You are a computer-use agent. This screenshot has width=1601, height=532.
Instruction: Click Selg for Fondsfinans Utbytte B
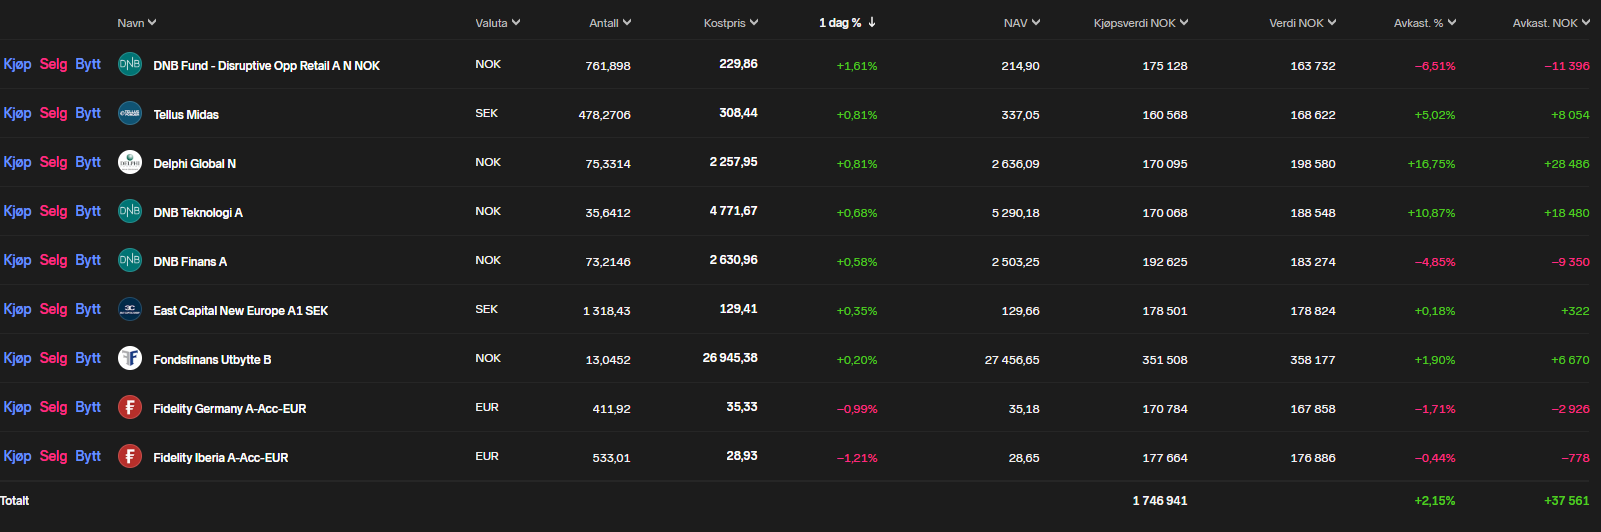click(54, 358)
